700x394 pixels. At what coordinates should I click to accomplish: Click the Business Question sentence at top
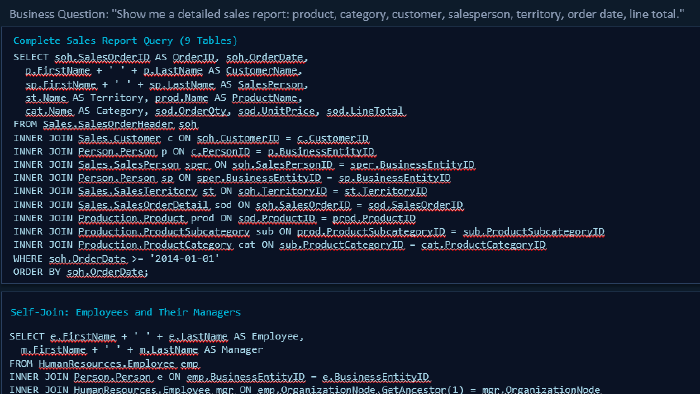(x=346, y=14)
